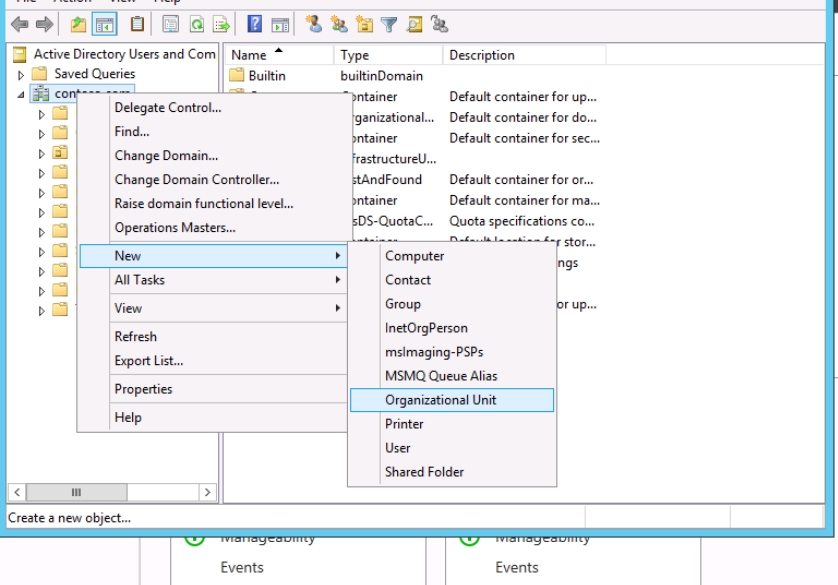The width and height of the screenshot is (838, 585).
Task: Click the add to group toolbar icon
Action: [x=440, y=24]
